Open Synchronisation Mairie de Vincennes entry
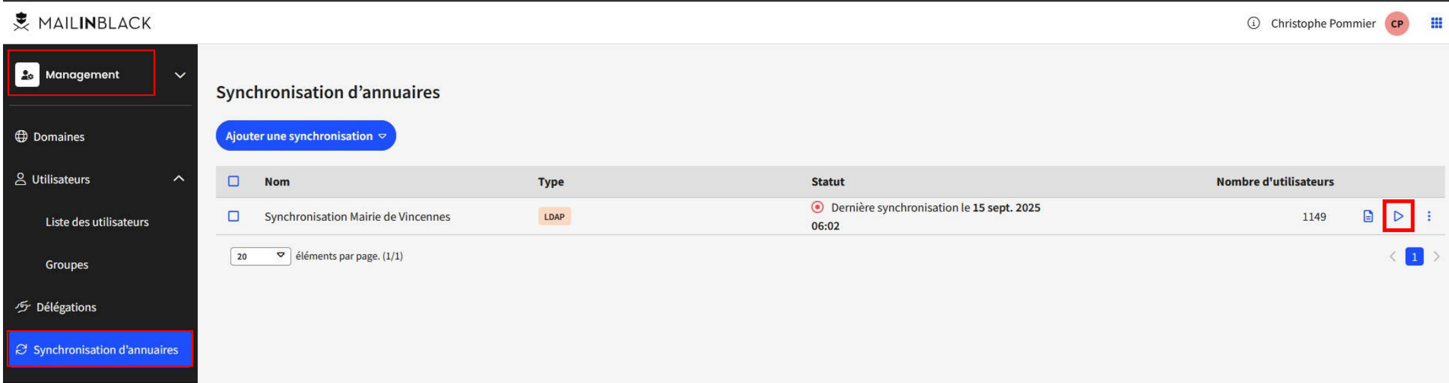This screenshot has height=383, width=1449. click(357, 216)
